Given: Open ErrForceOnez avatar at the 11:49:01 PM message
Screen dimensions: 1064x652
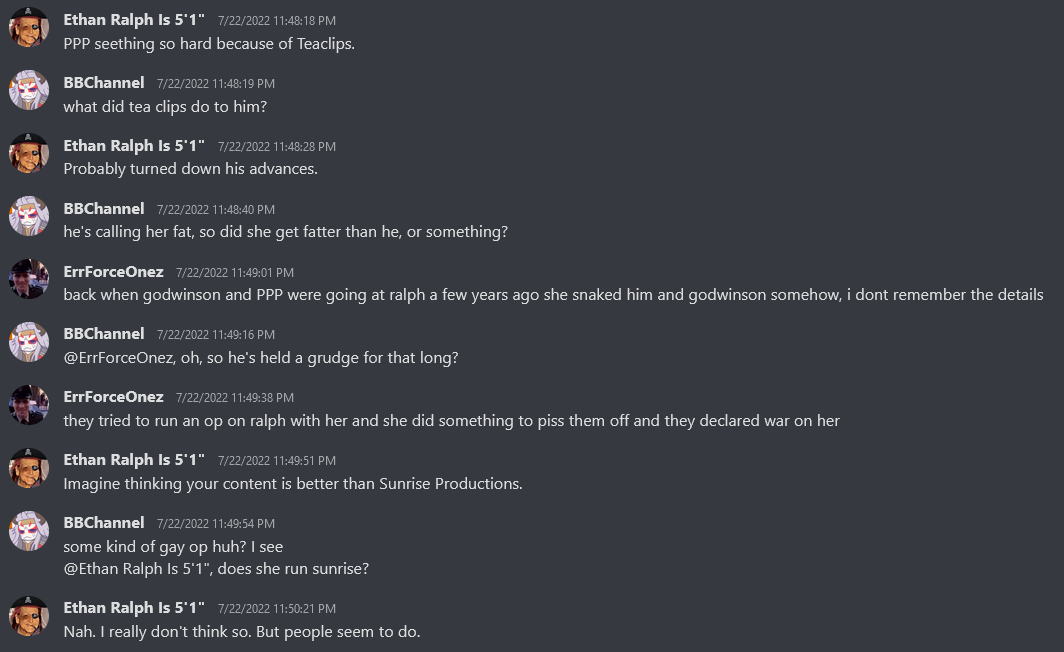Looking at the screenshot, I should pos(29,279).
